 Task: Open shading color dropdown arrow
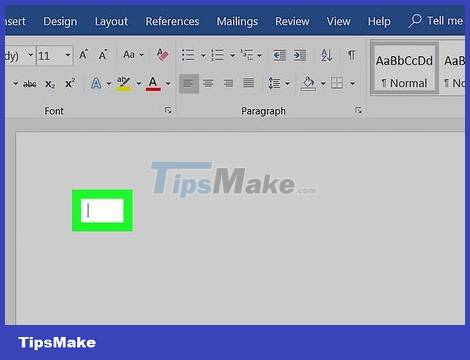[323, 84]
